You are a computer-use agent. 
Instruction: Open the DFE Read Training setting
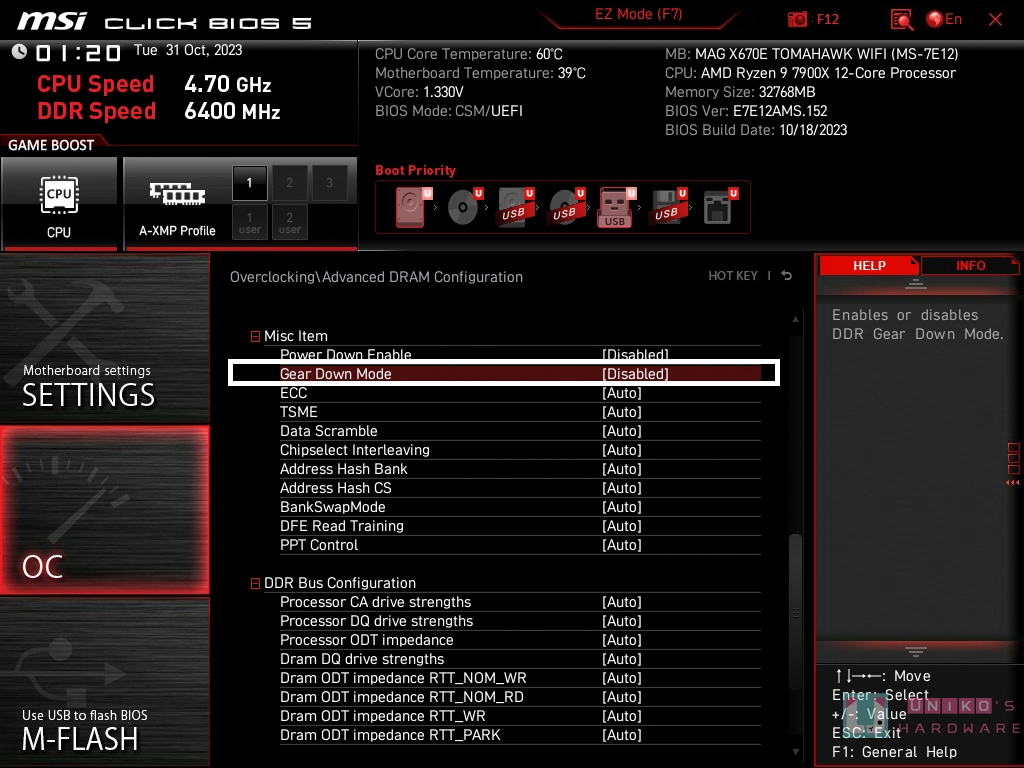(x=520, y=525)
